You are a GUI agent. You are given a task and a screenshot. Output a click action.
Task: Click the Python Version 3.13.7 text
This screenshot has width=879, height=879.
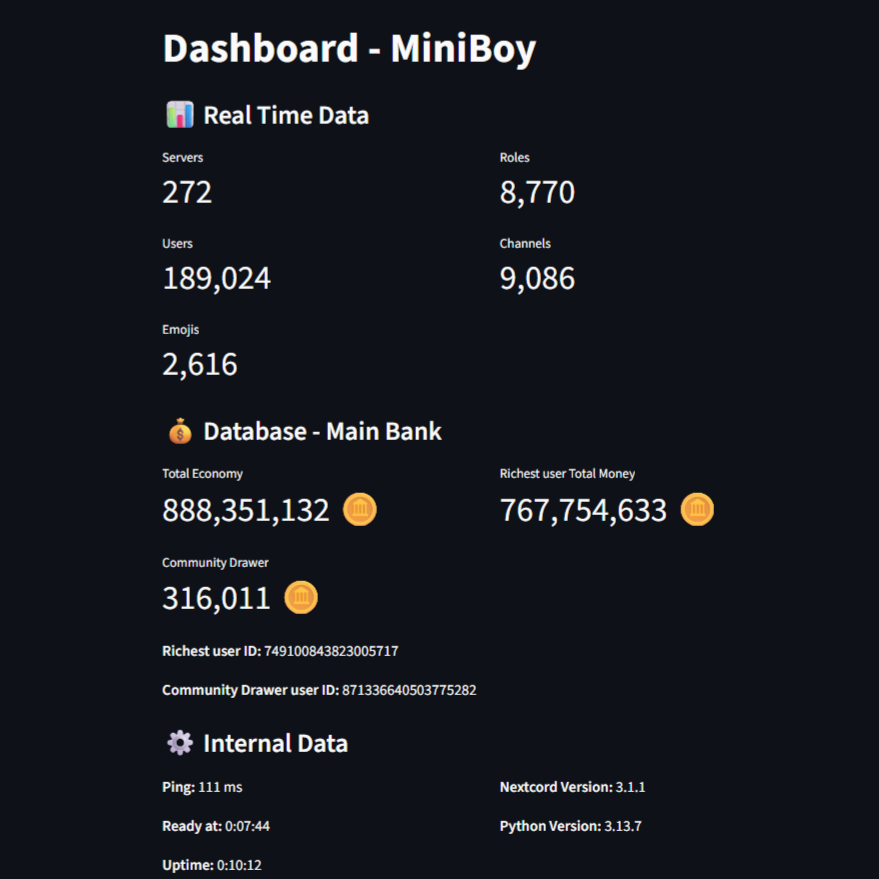(566, 826)
